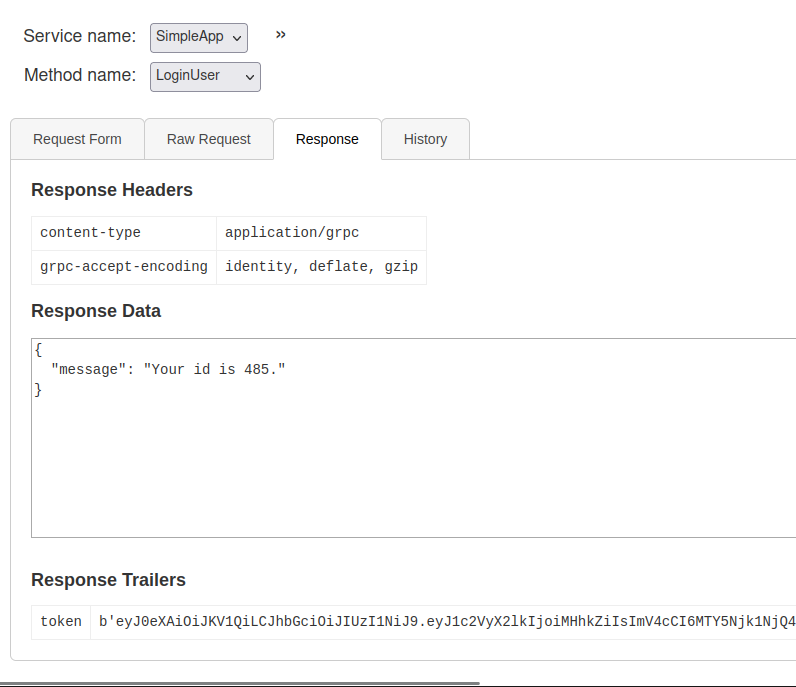Select the Response tab
Screen dimensions: 796x687
click(327, 139)
